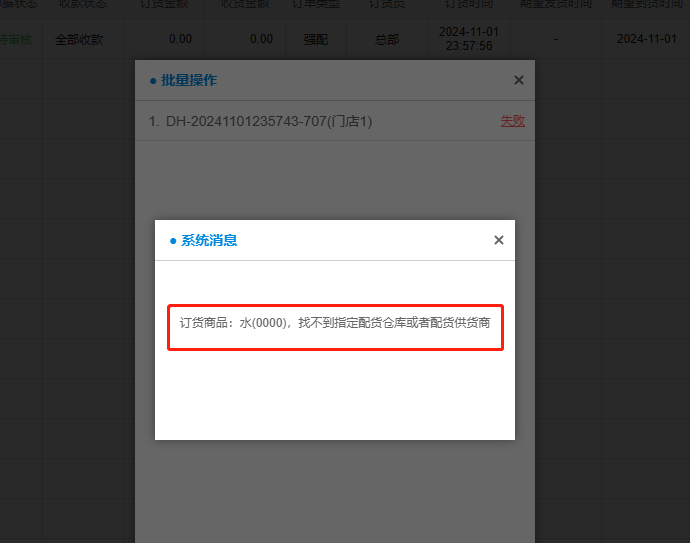690x543 pixels.
Task: Click the order time 2024-11-01 23:57:56 cell
Action: (469, 39)
